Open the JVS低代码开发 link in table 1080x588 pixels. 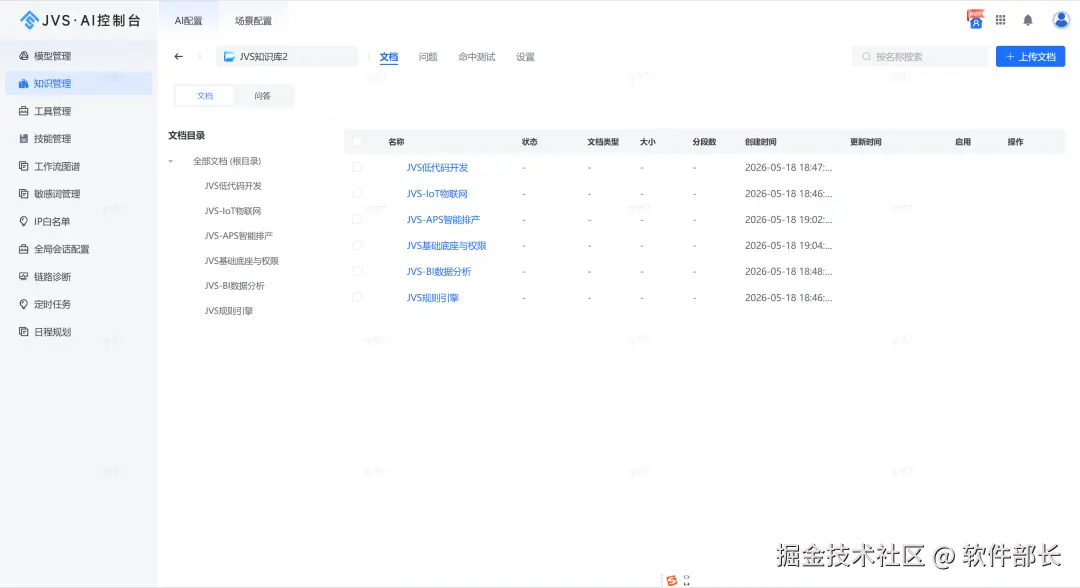coord(437,167)
